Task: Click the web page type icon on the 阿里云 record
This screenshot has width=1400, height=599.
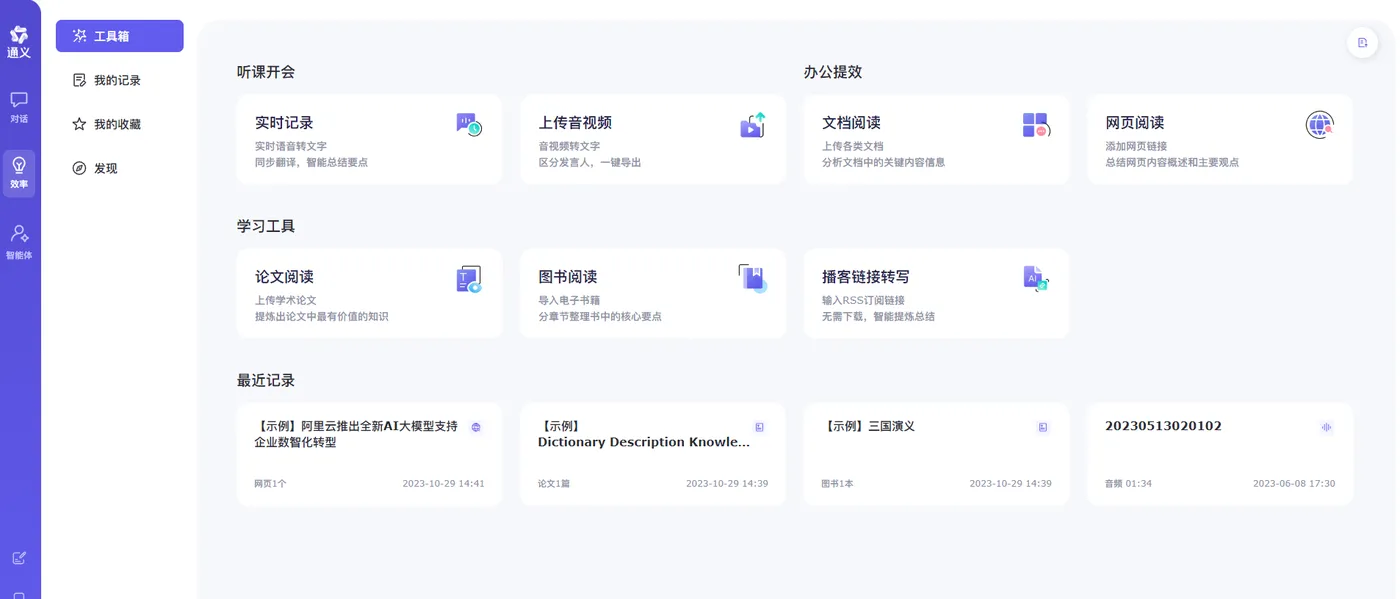Action: click(476, 427)
